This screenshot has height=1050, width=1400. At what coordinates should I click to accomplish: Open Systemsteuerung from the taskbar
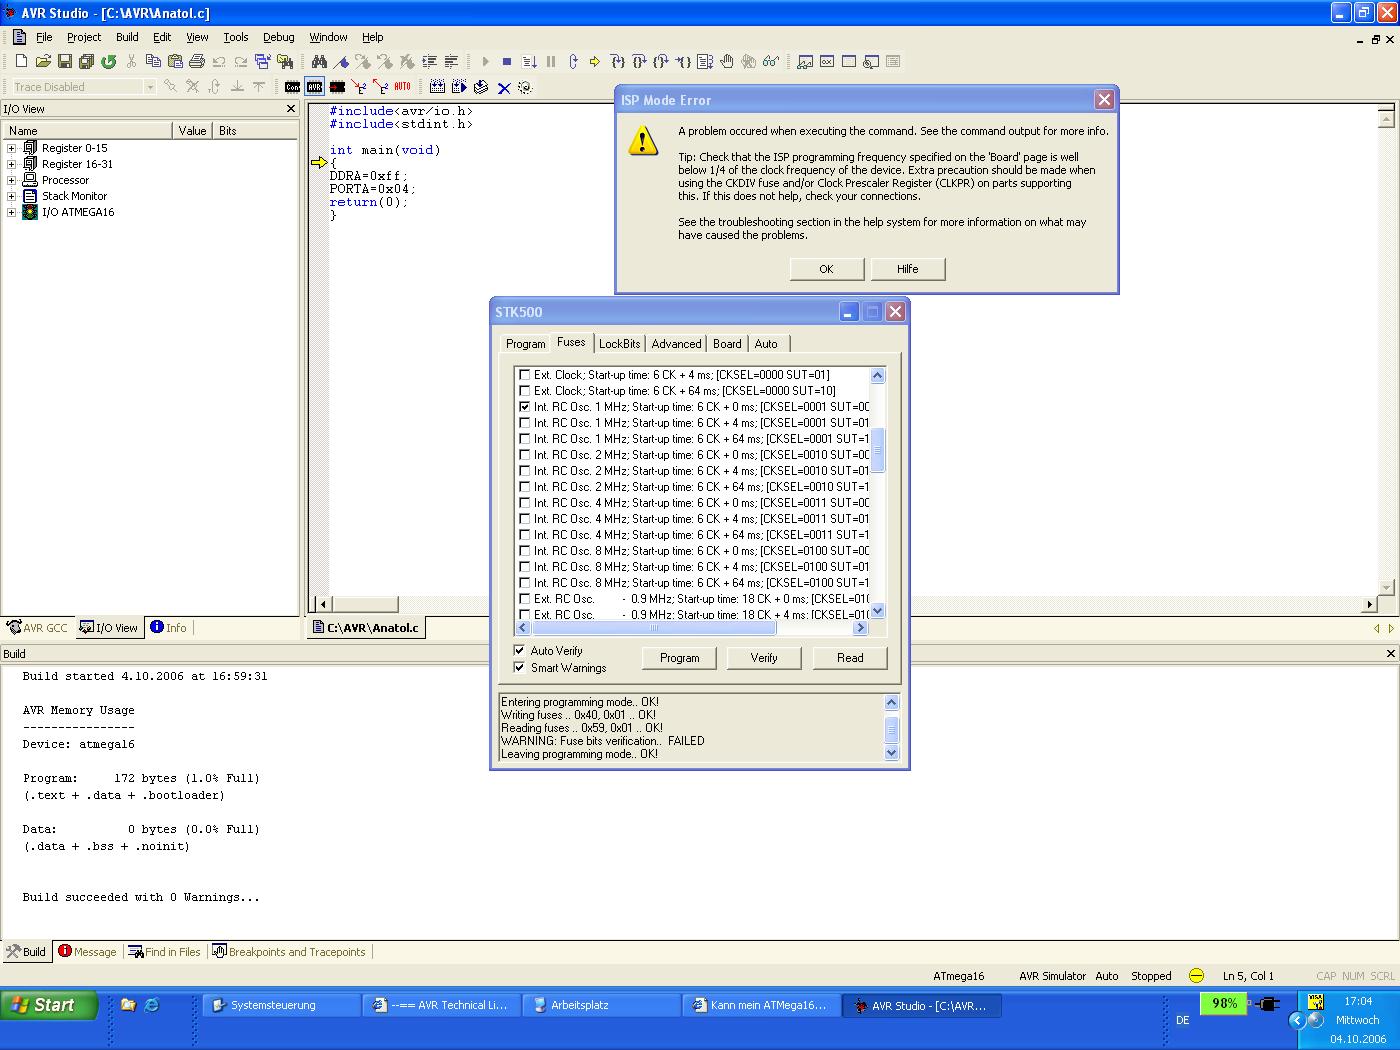pos(281,1005)
